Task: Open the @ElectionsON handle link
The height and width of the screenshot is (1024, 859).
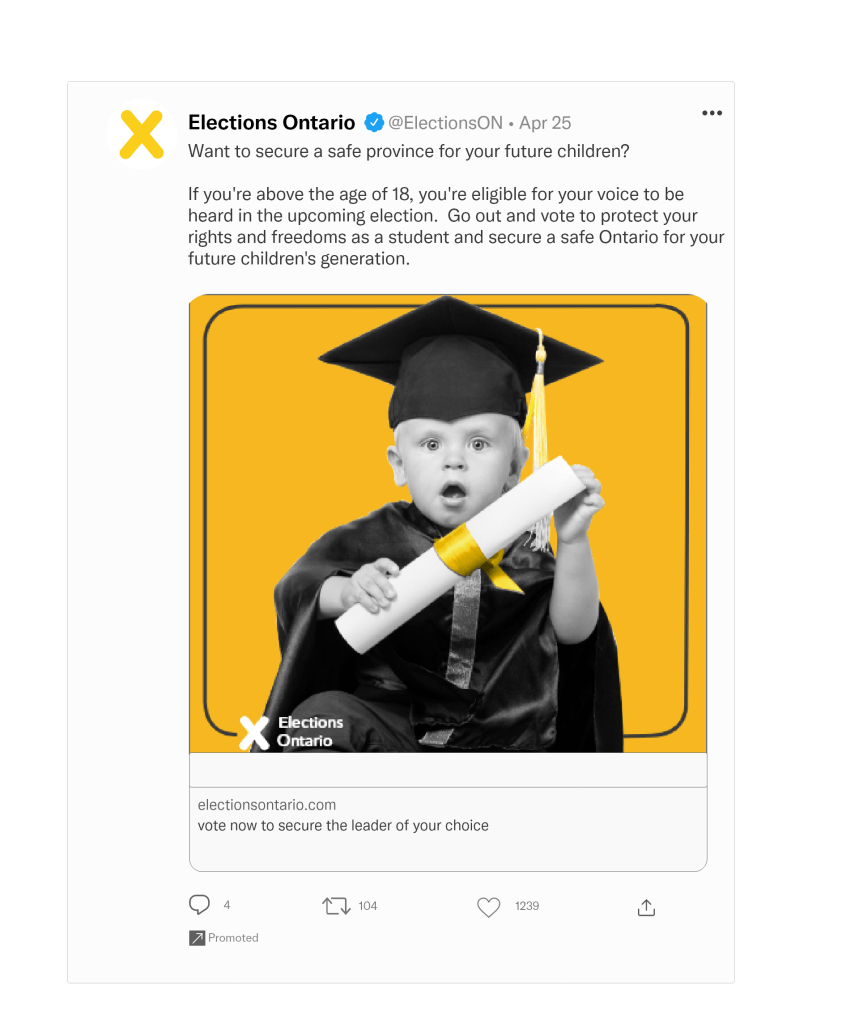Action: [445, 123]
